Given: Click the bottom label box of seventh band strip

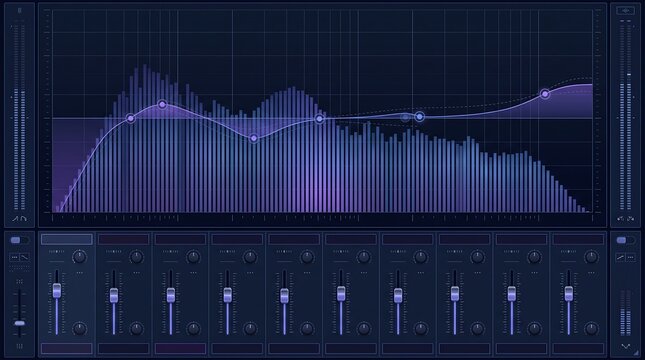Looking at the screenshot, I should pos(408,348).
